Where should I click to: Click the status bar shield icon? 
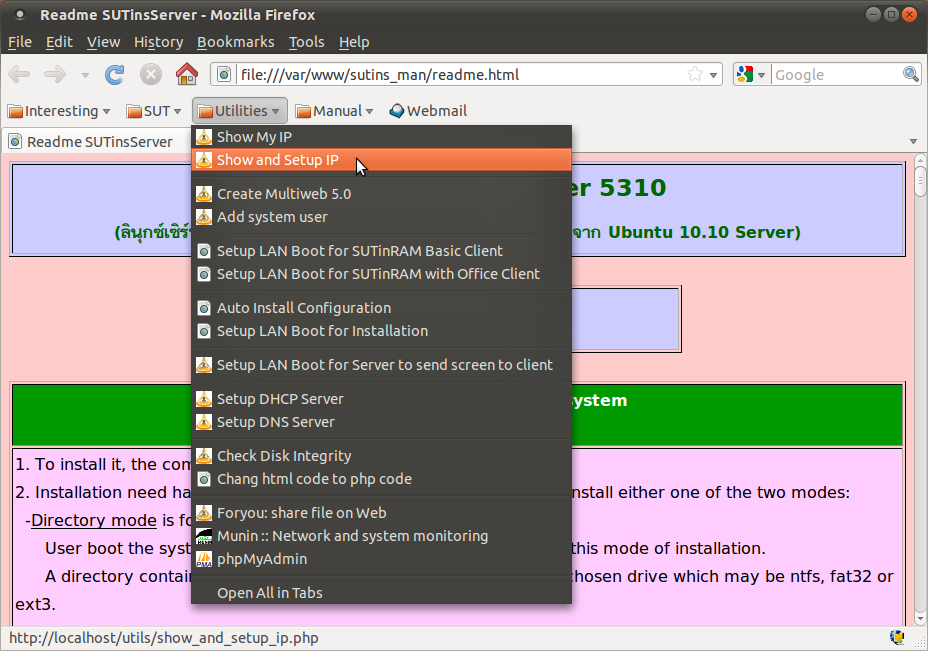tap(897, 637)
